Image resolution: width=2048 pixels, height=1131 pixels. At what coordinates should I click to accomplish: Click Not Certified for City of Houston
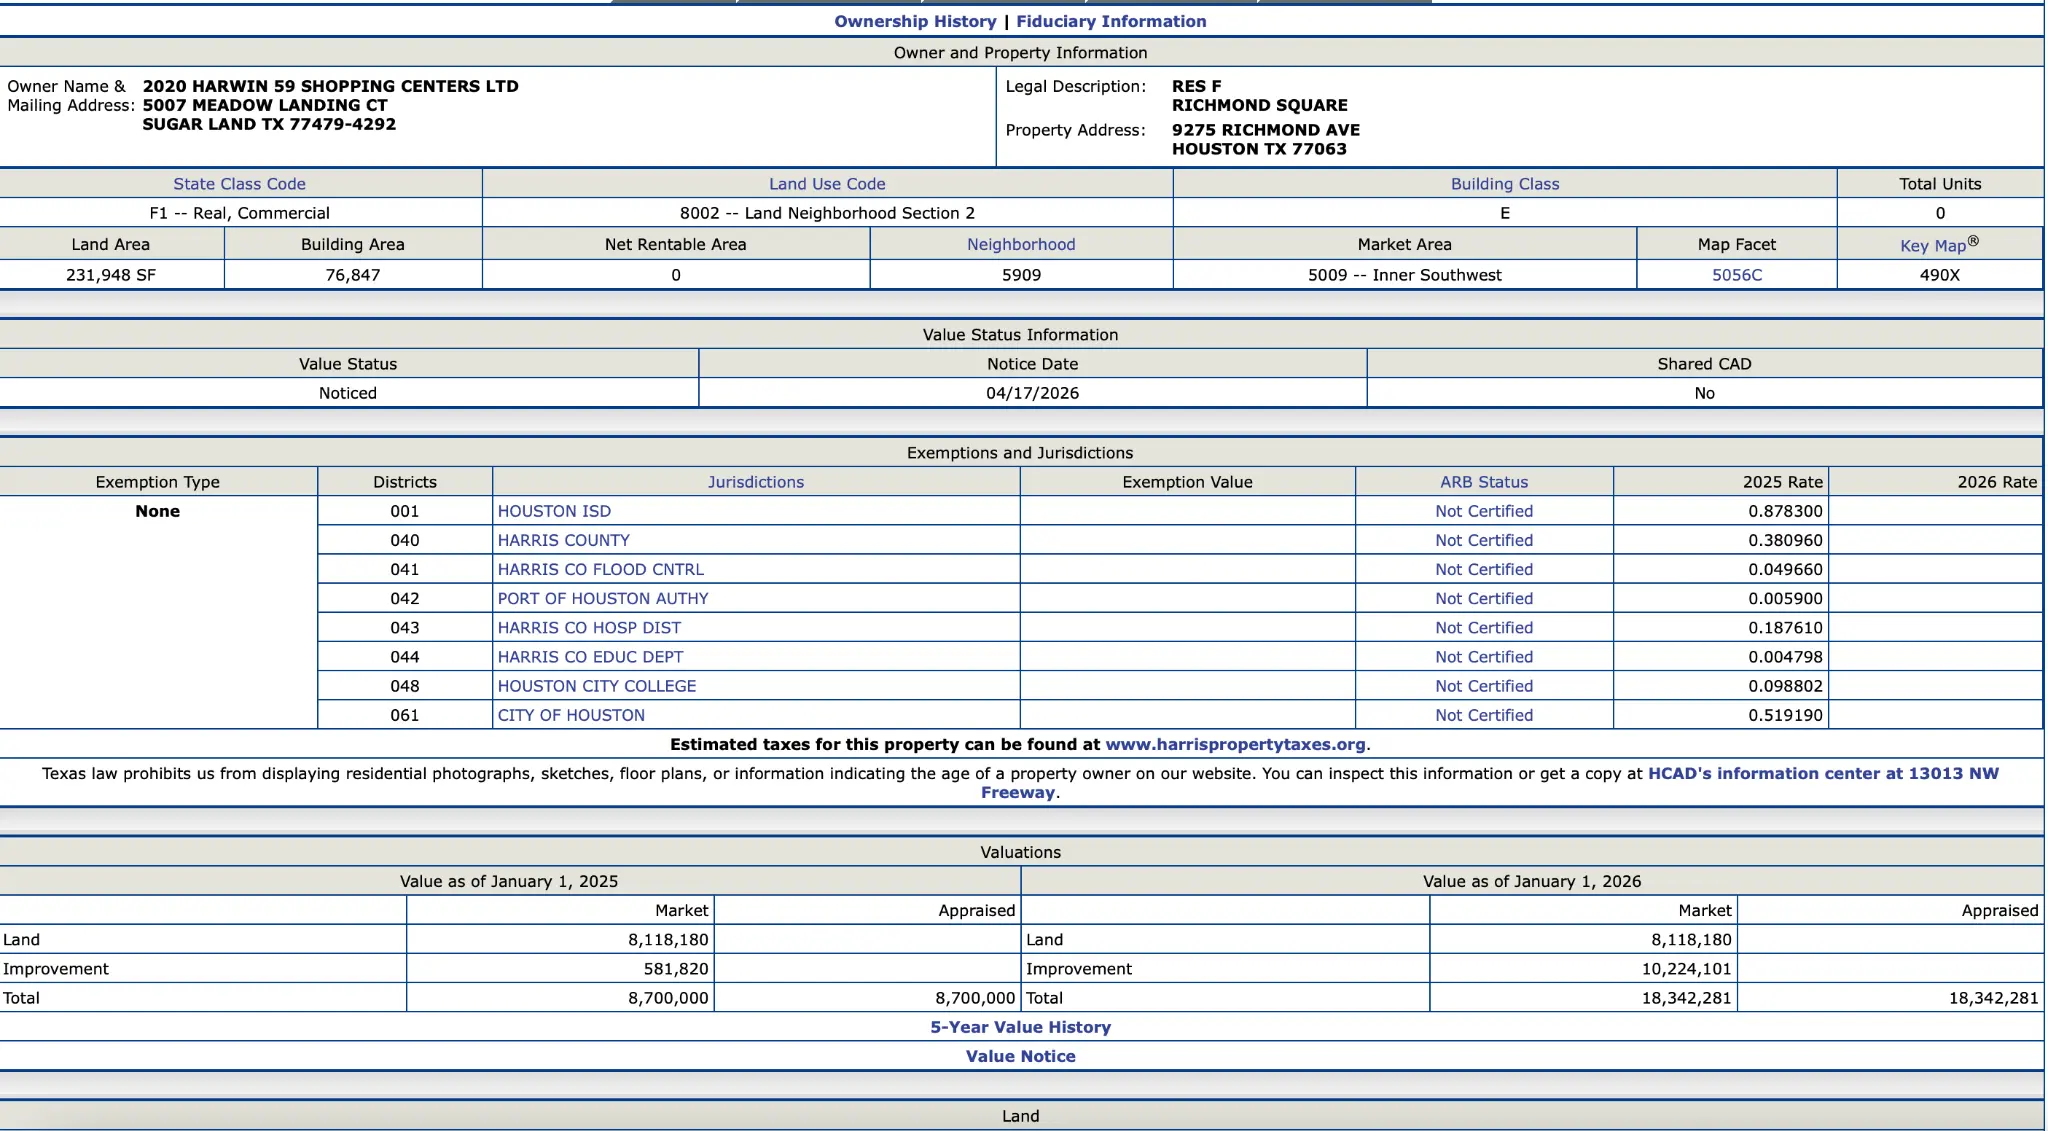1484,715
